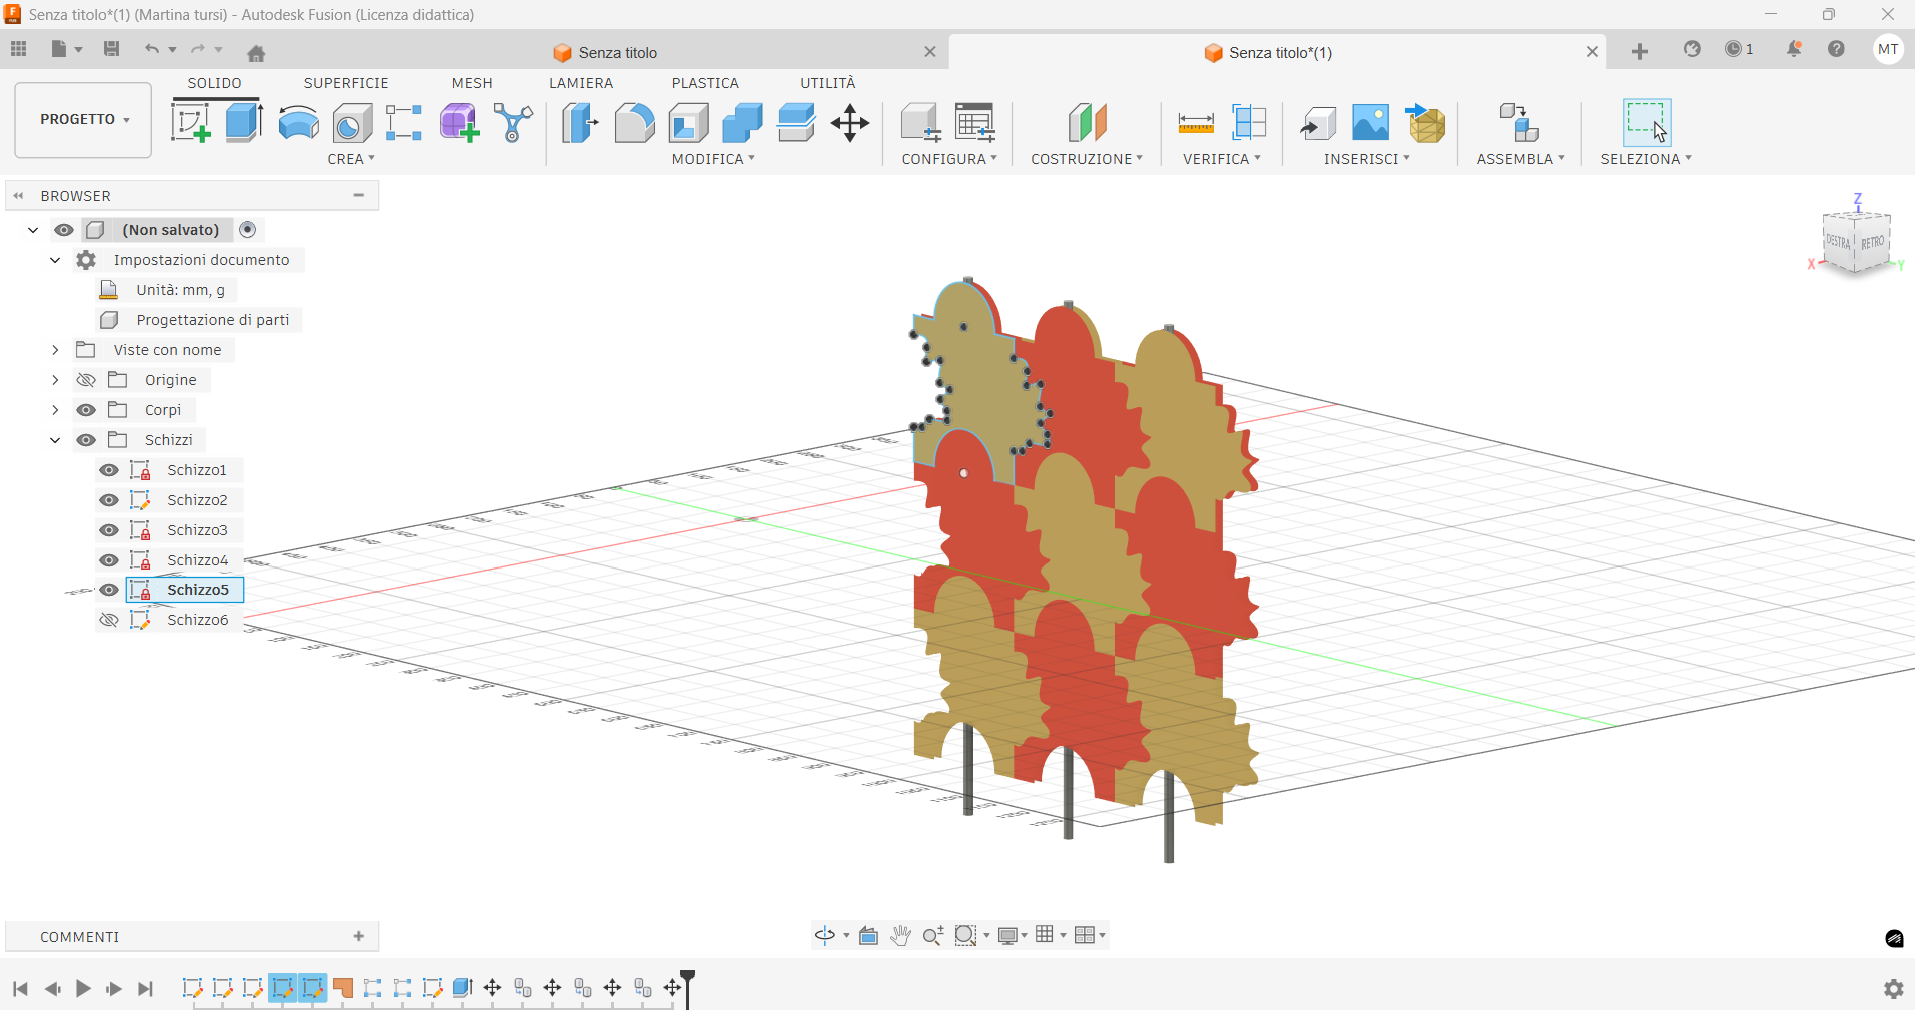Toggle visibility of the Corpi folder

(86, 410)
